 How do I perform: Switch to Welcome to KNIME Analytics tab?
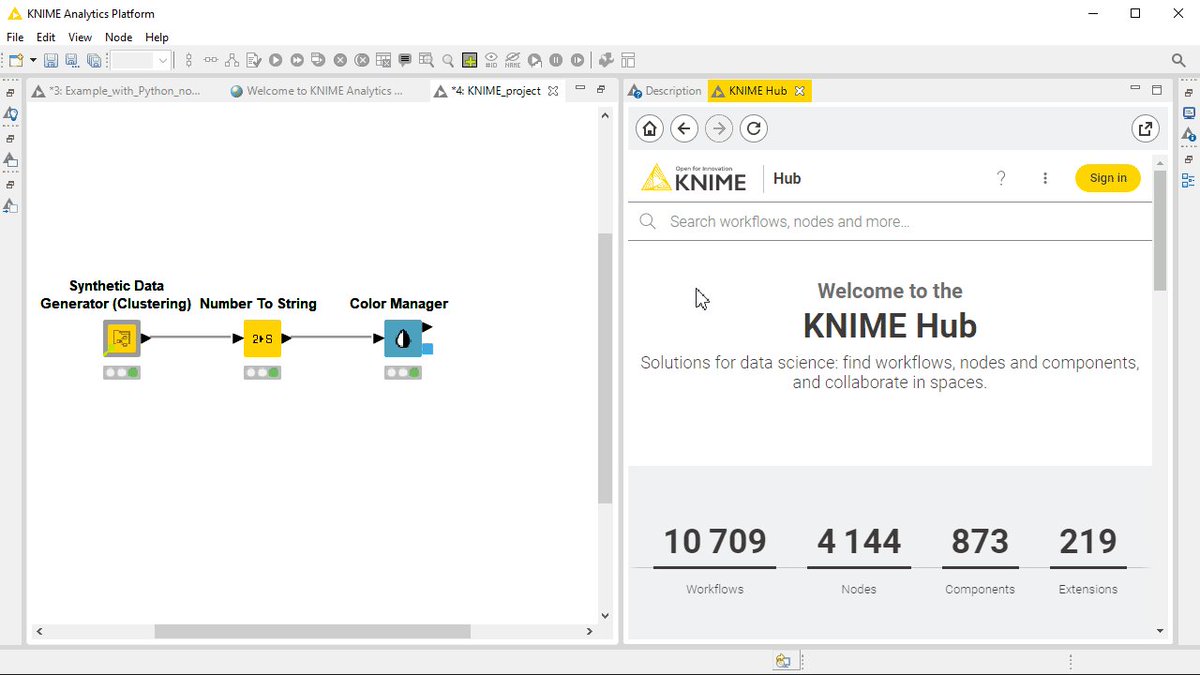[x=317, y=90]
